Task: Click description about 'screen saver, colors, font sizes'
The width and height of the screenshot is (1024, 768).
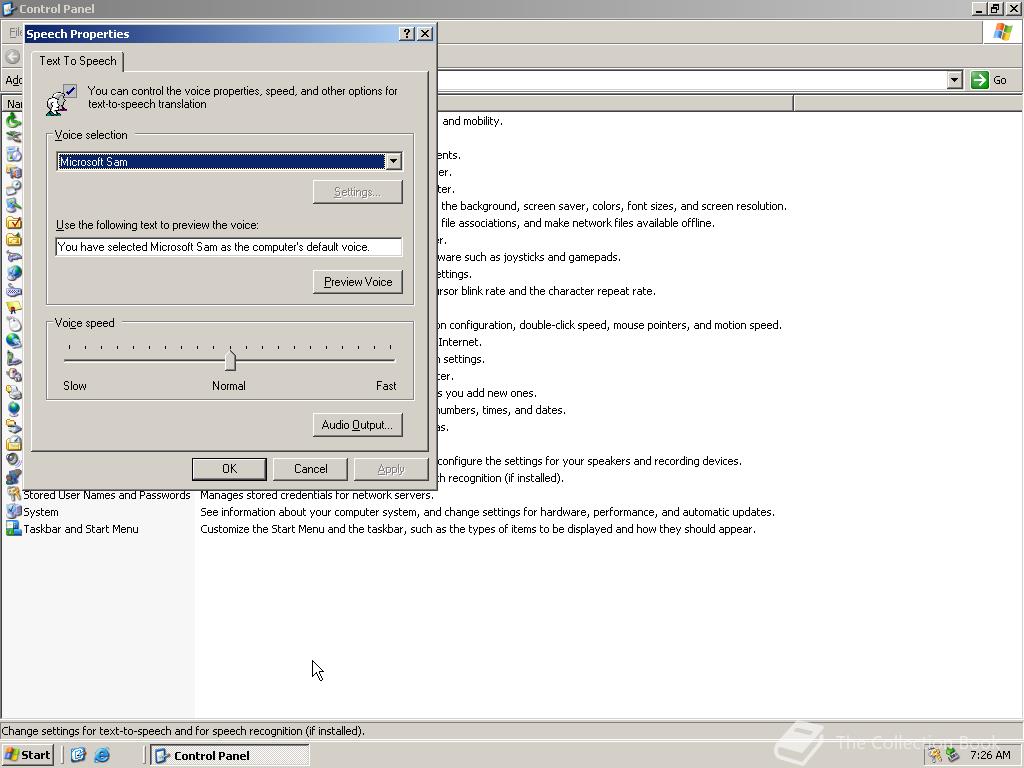Action: (614, 206)
